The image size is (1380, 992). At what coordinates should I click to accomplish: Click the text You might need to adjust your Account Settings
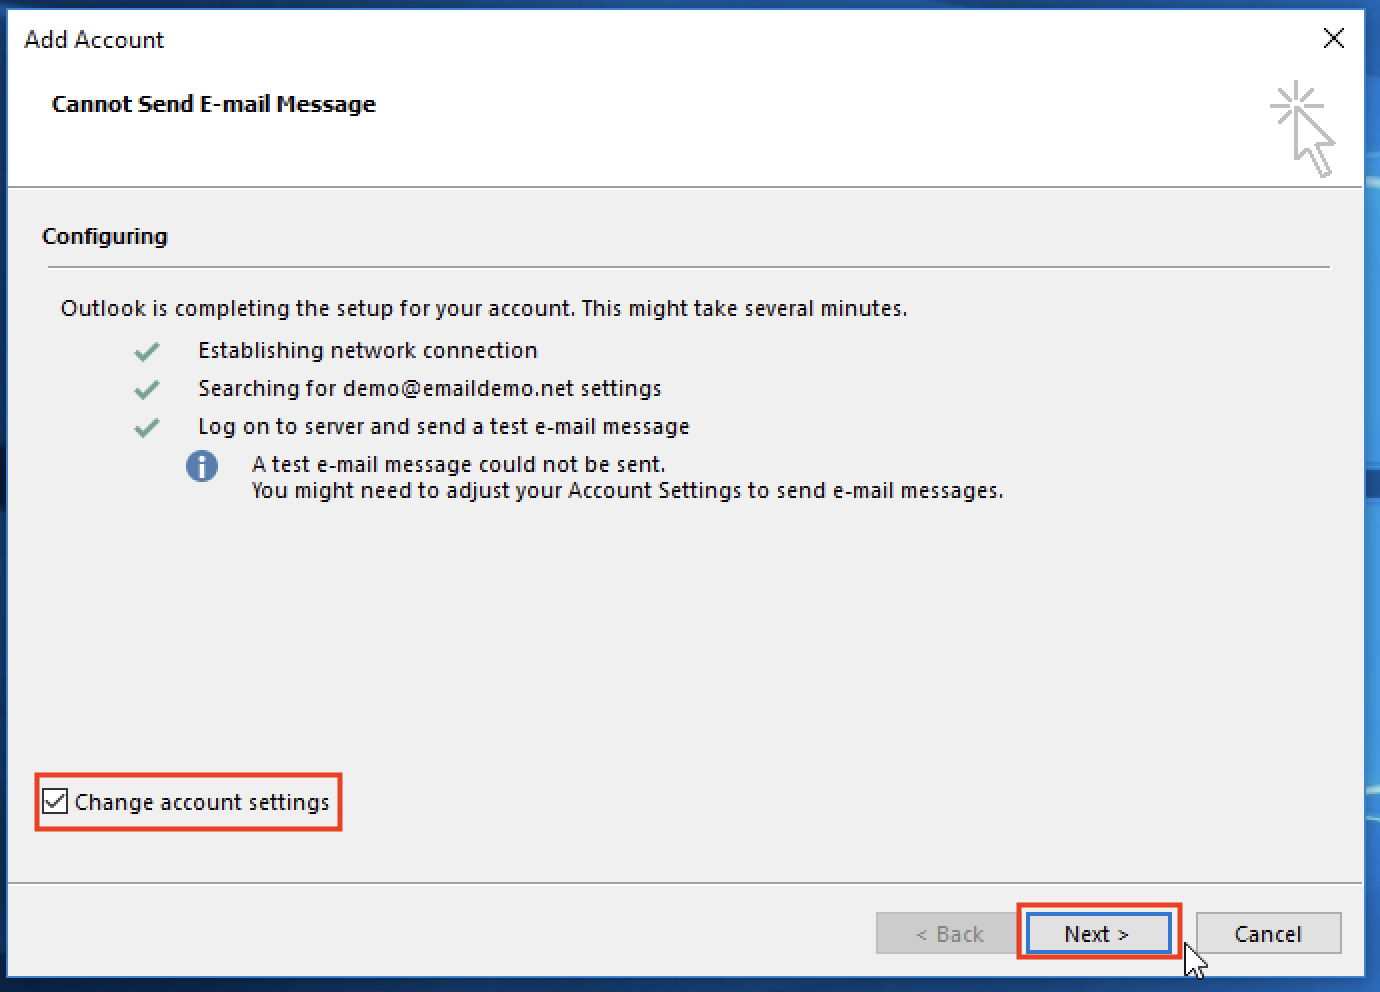pos(627,490)
